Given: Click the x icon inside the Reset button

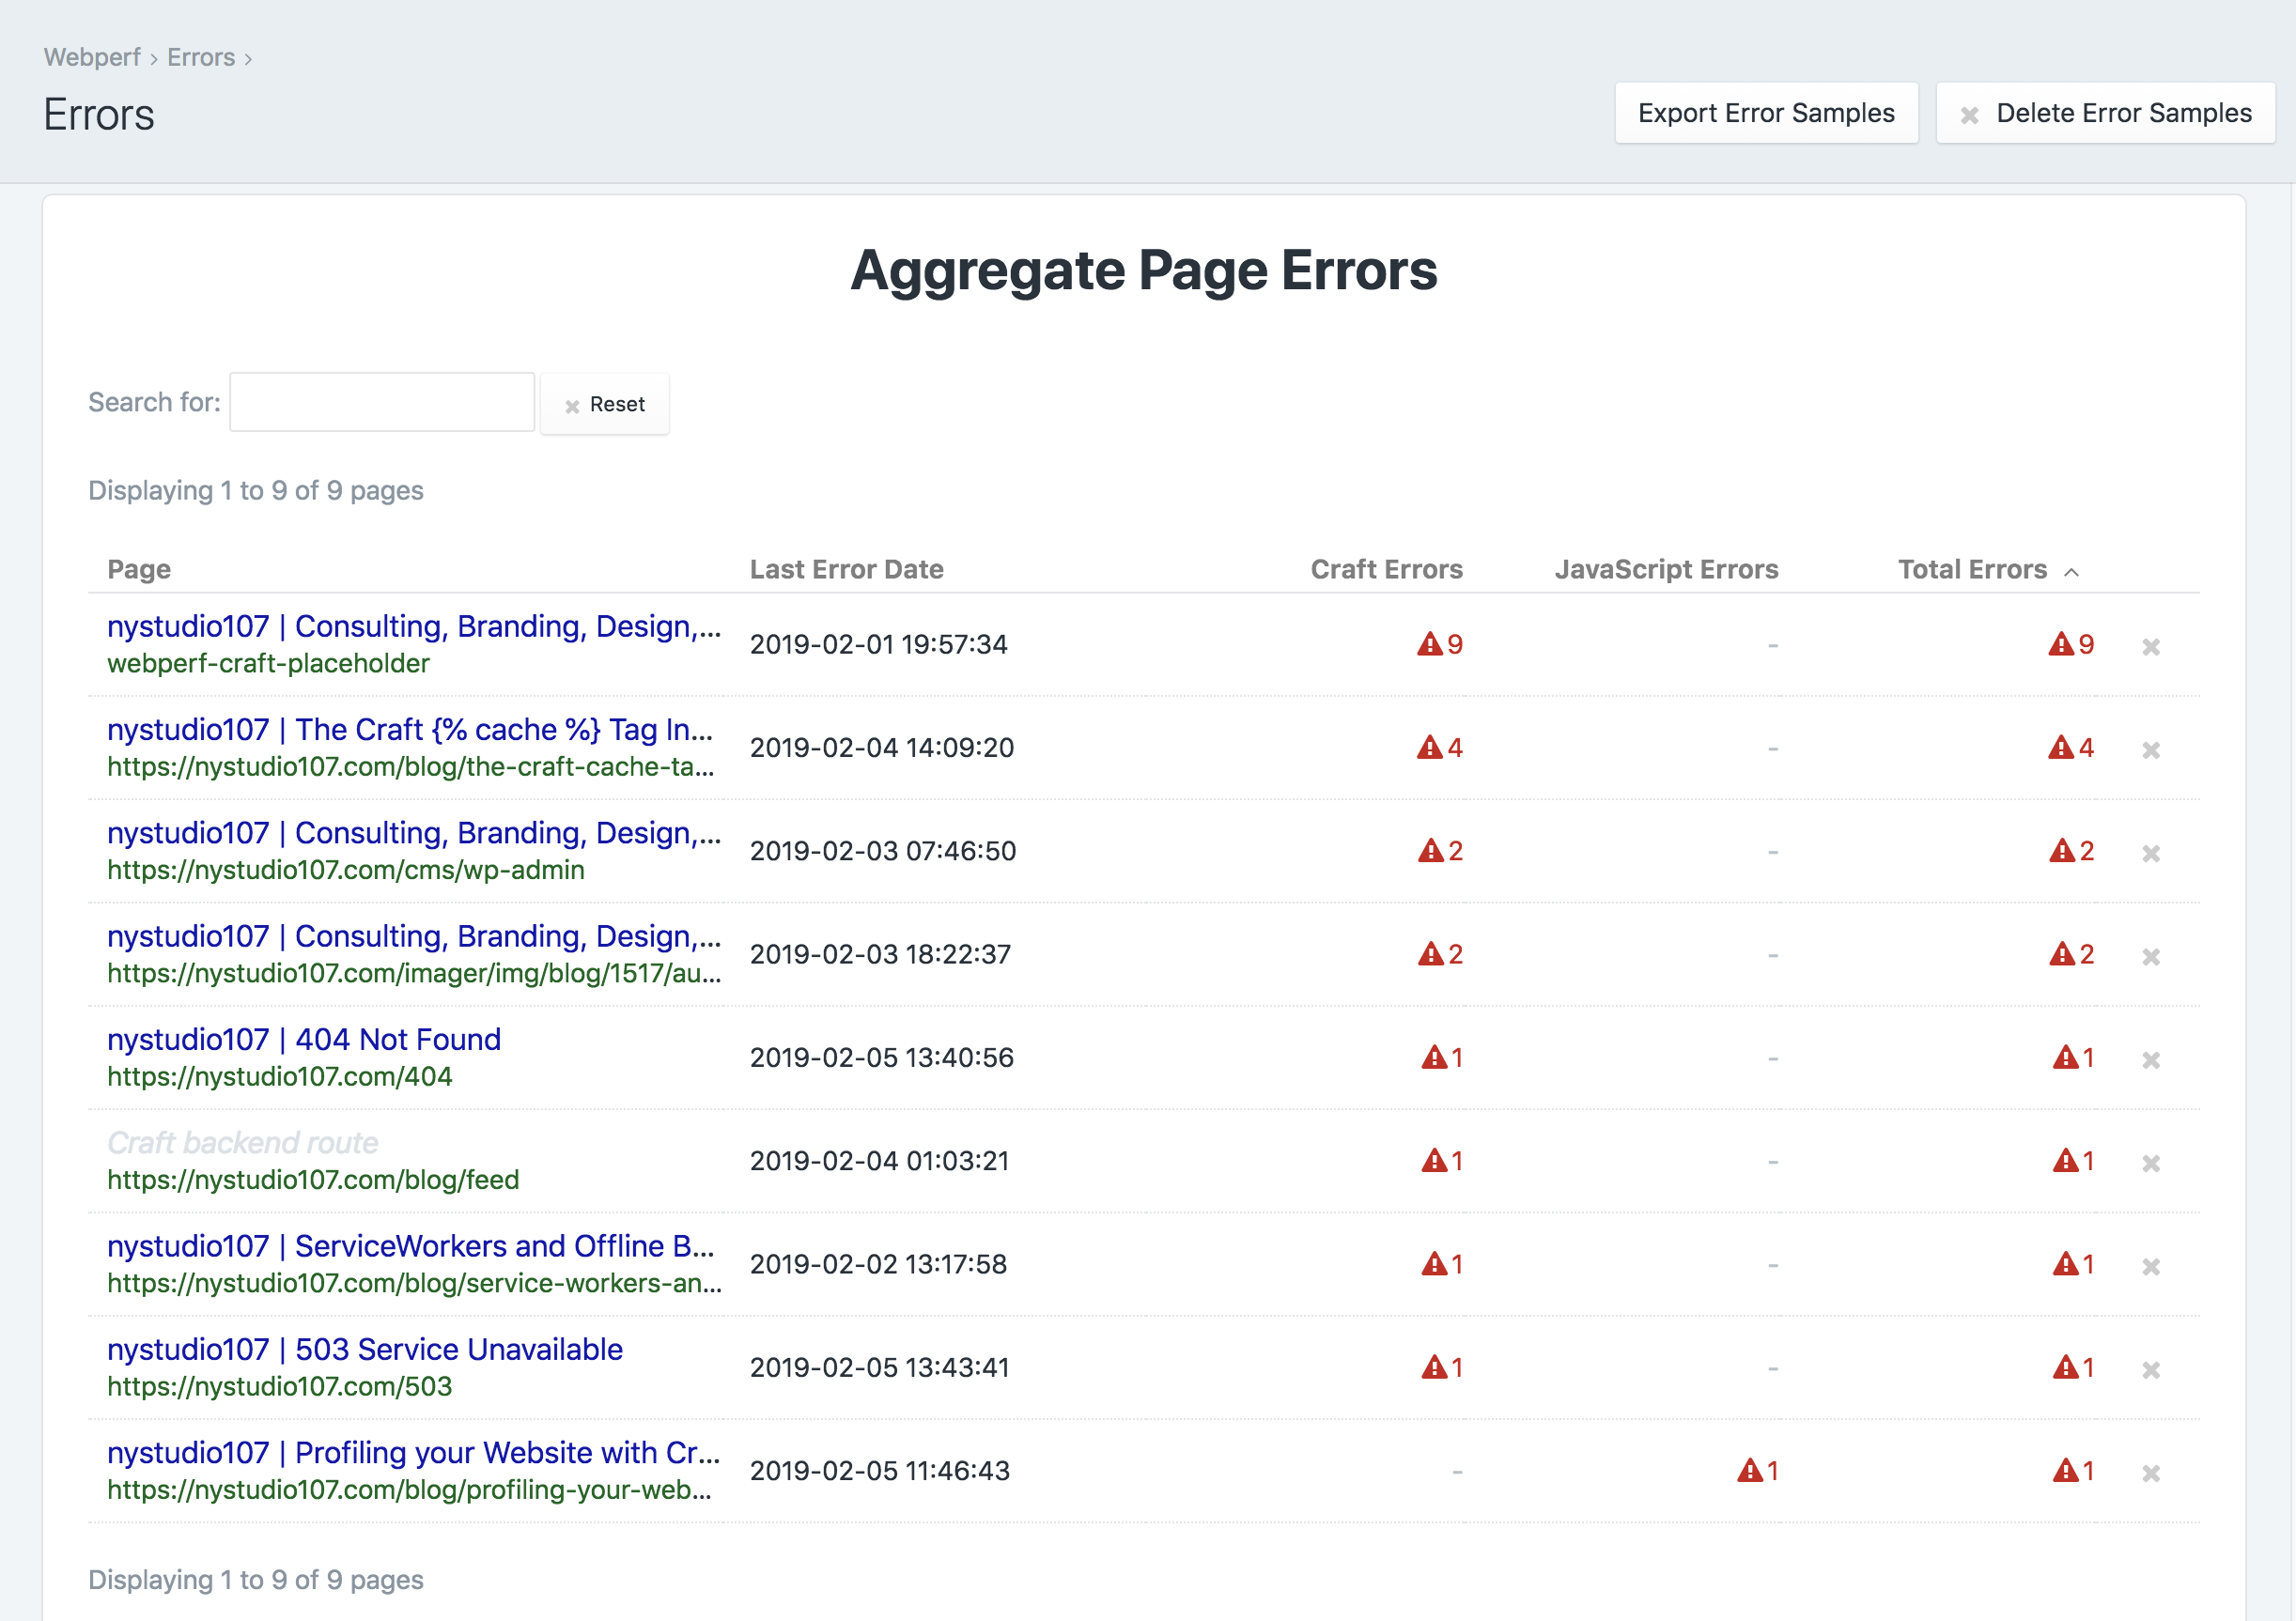Looking at the screenshot, I should tap(571, 405).
